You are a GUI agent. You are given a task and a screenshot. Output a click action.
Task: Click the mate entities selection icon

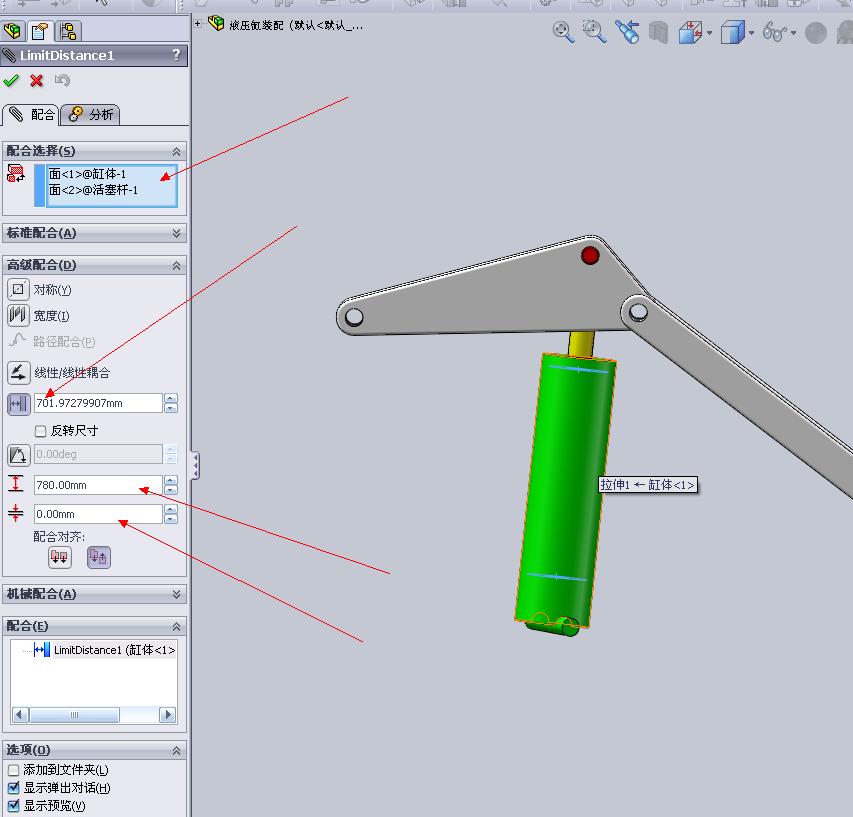click(x=16, y=174)
